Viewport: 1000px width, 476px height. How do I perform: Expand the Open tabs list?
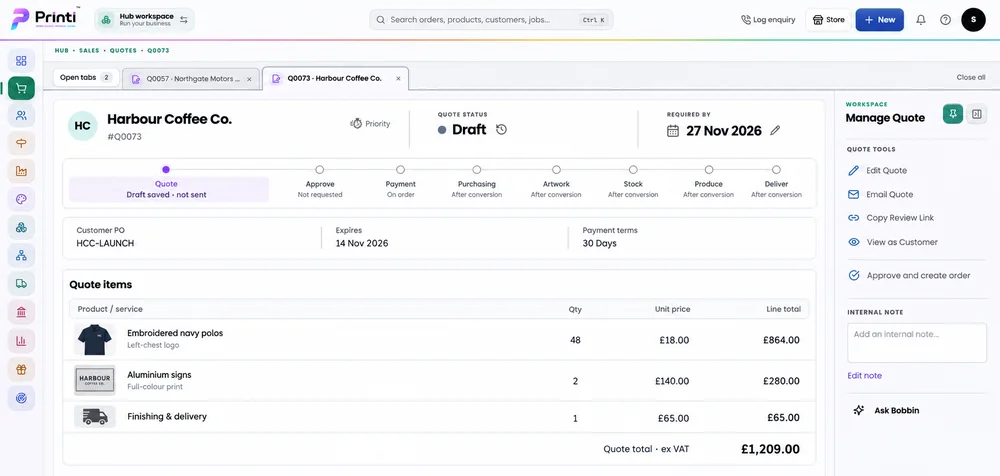coord(85,78)
